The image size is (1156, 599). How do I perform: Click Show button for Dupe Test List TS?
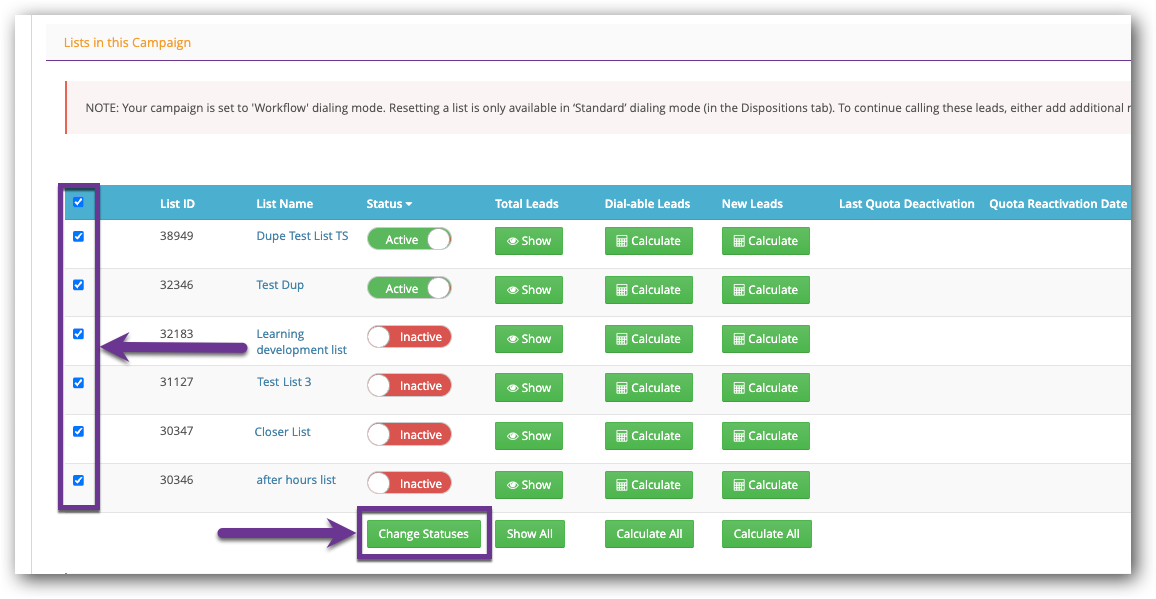tap(529, 241)
